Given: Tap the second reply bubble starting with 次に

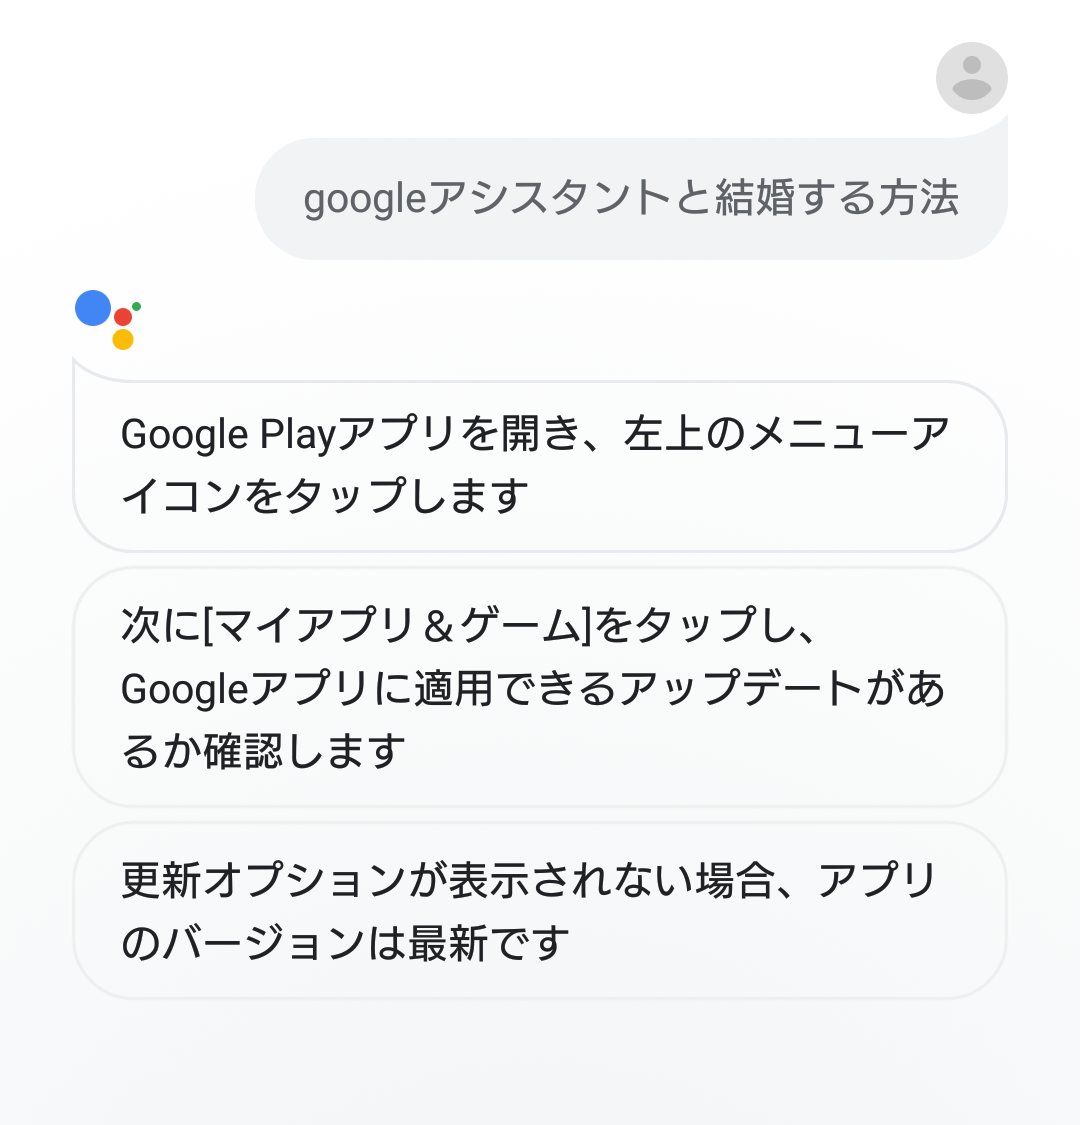Looking at the screenshot, I should [x=539, y=687].
